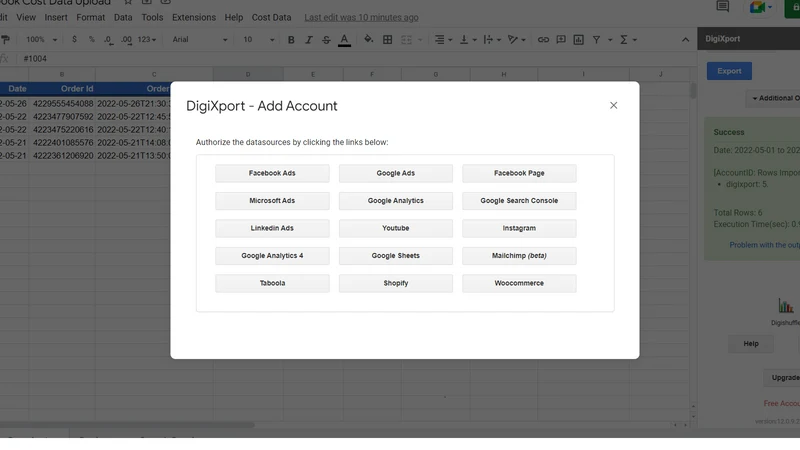800x450 pixels.
Task: Apply strikethrough formatting
Action: 326,39
